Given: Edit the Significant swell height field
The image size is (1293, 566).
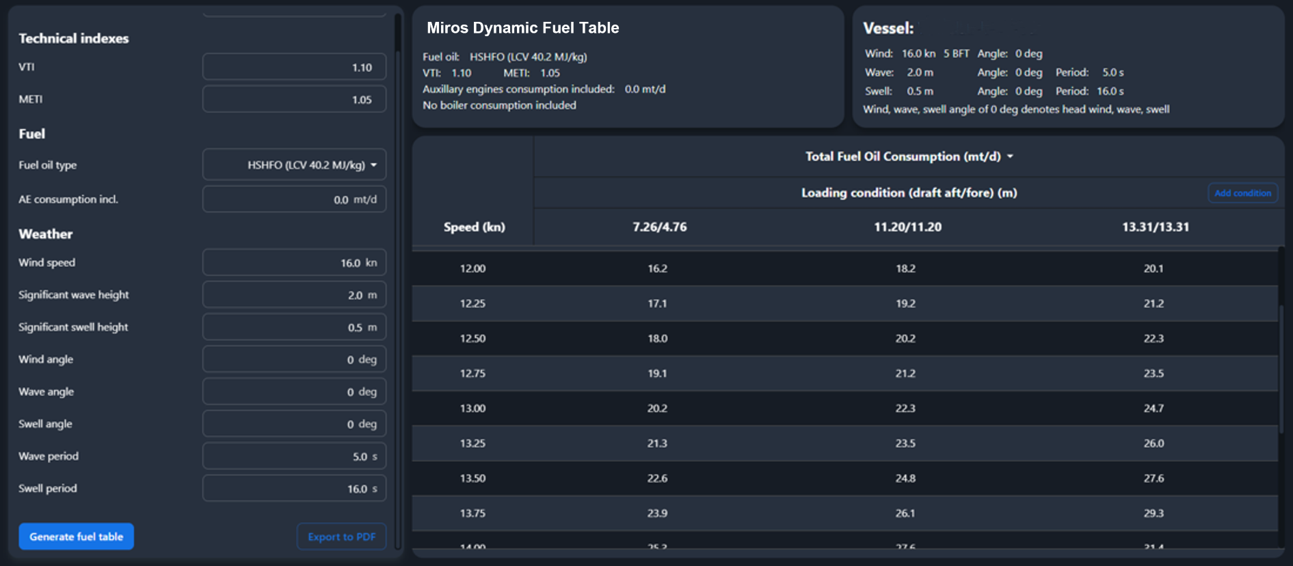Looking at the screenshot, I should pos(294,328).
